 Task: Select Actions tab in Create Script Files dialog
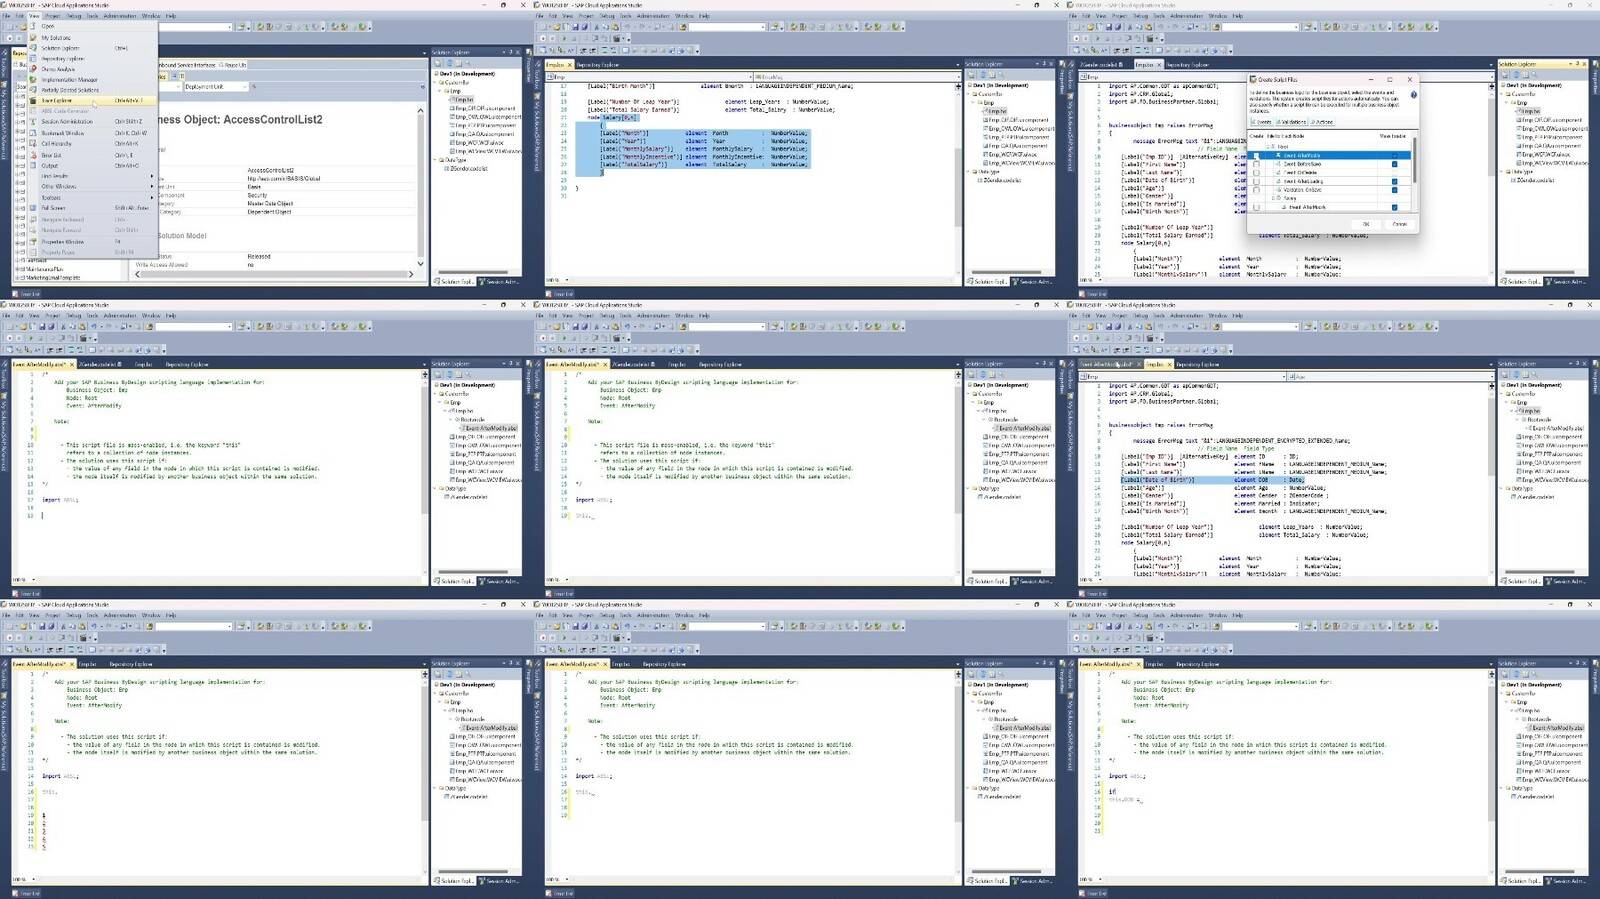[1323, 122]
